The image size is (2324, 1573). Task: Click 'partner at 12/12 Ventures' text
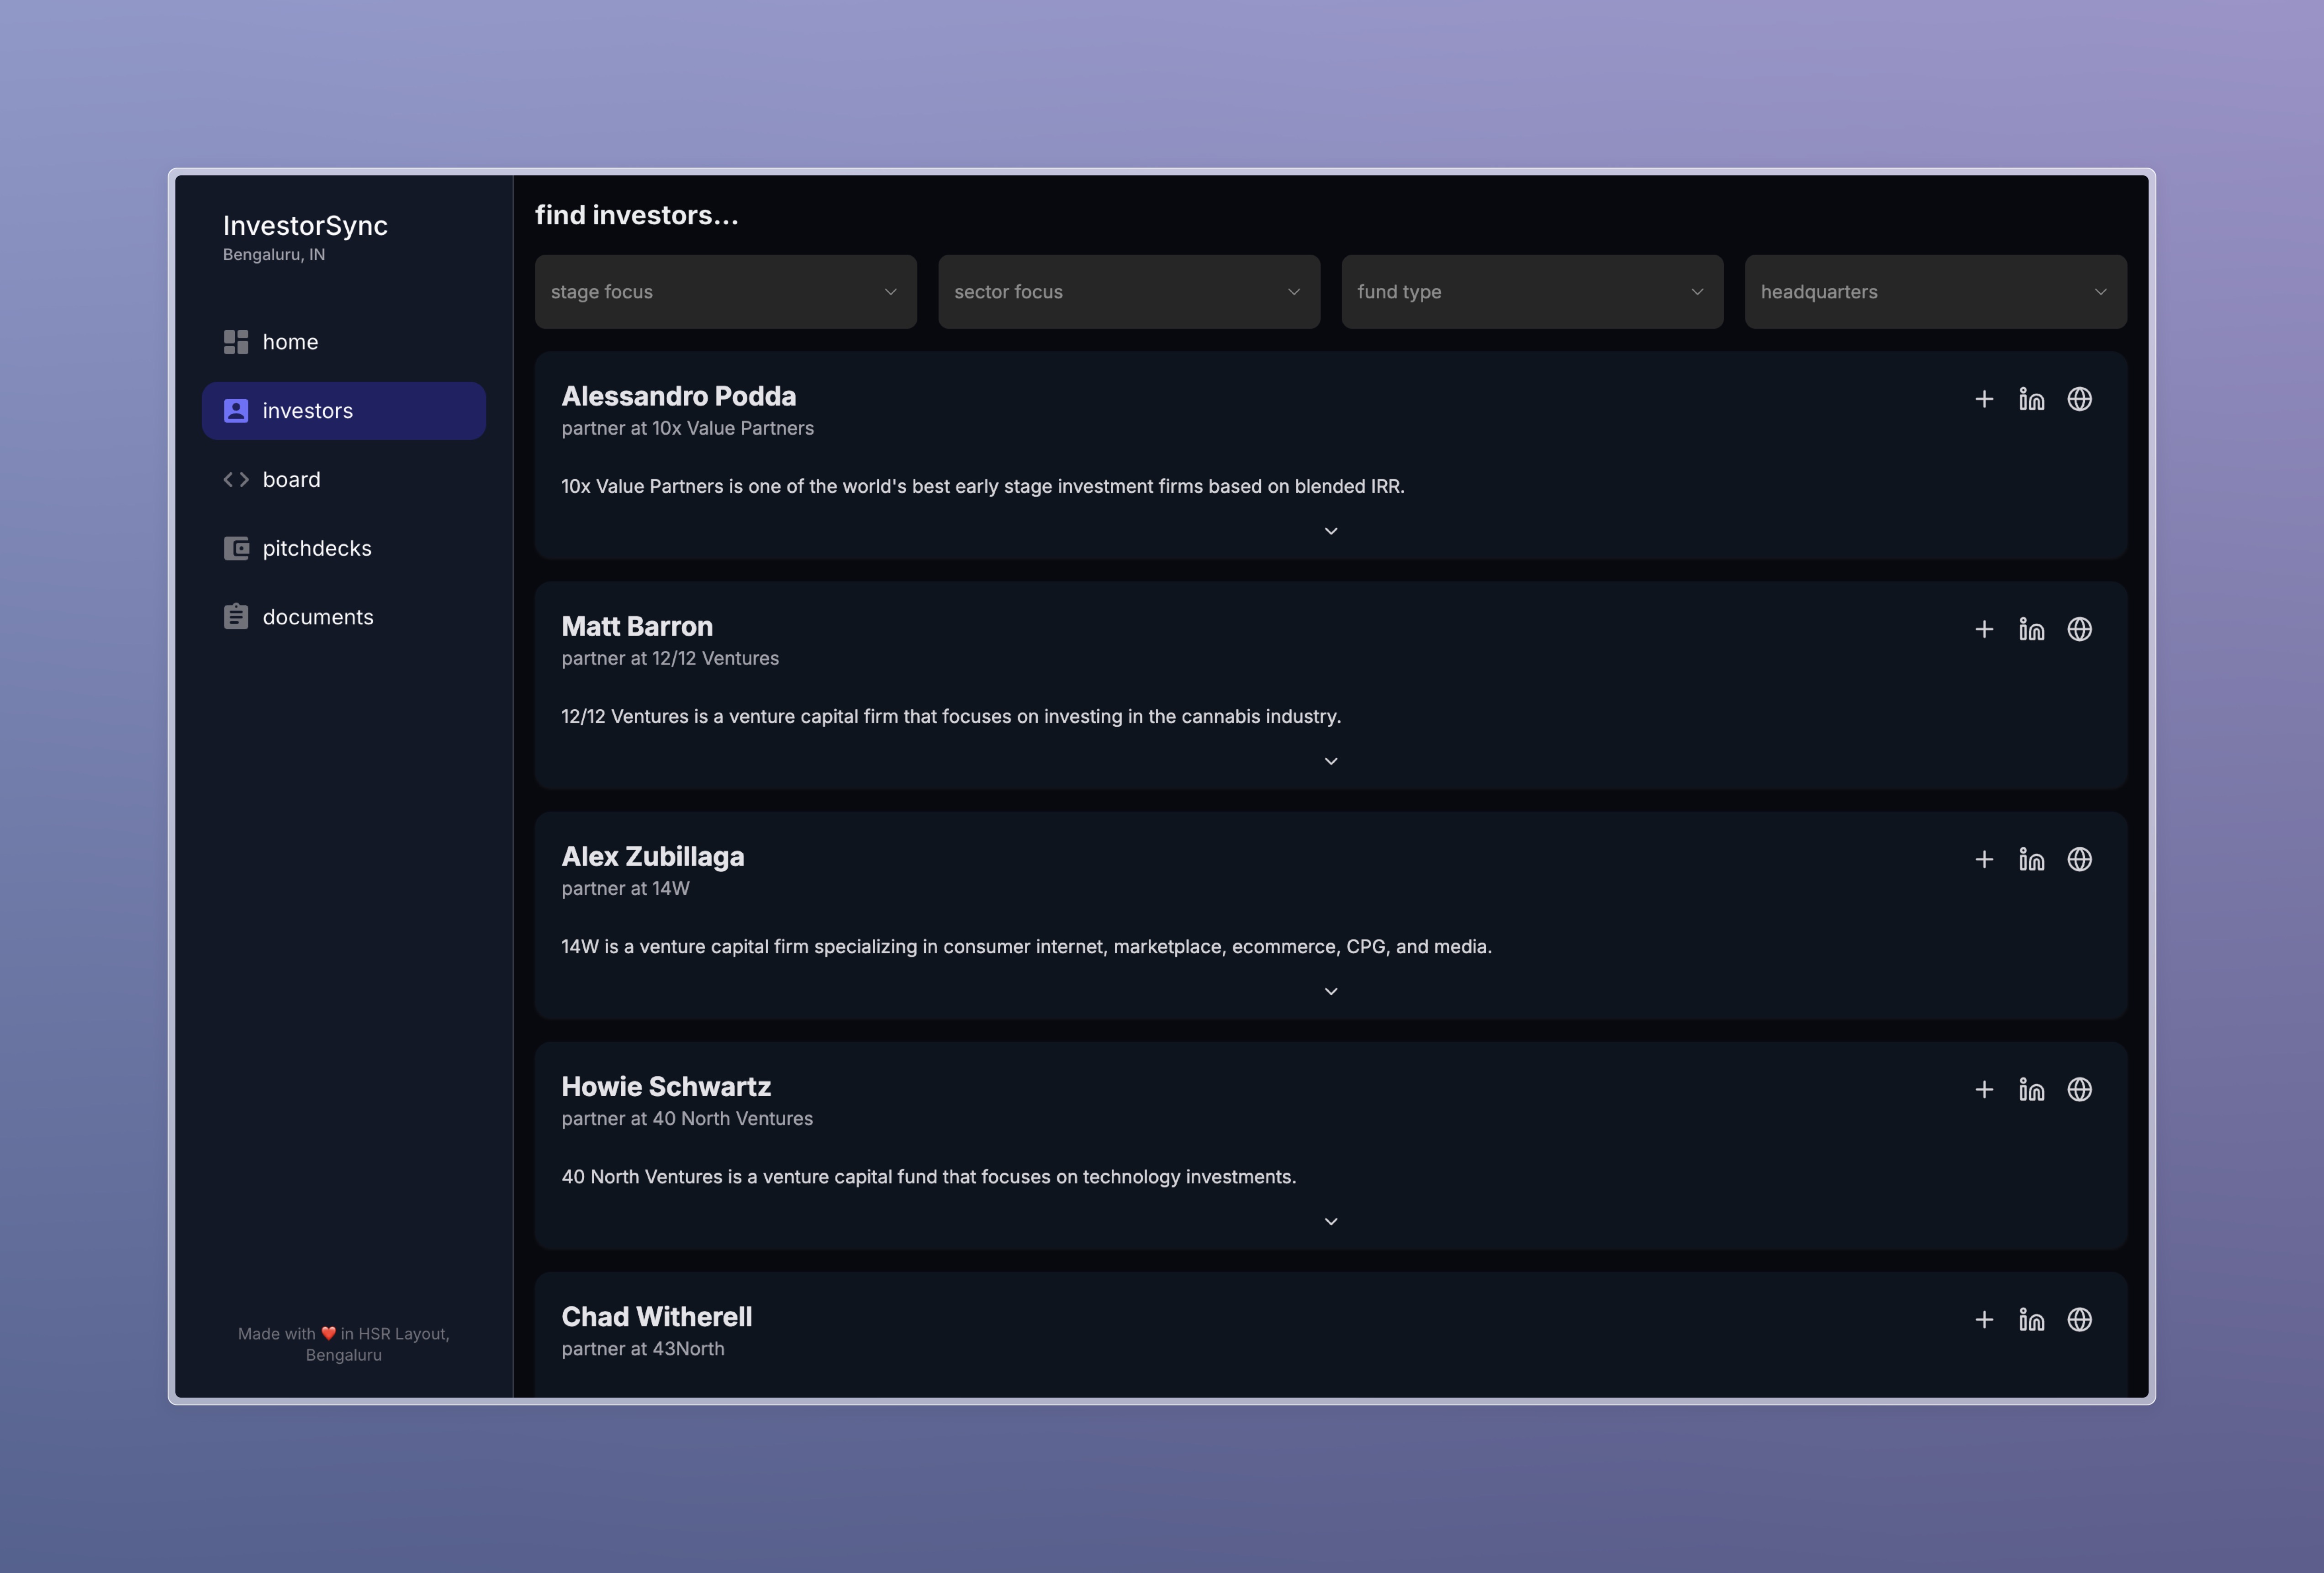[670, 658]
